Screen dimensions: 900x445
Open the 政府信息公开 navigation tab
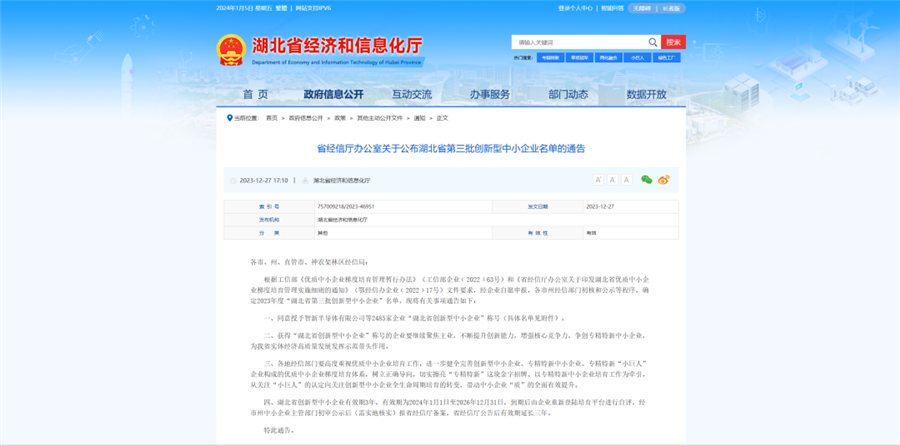333,95
